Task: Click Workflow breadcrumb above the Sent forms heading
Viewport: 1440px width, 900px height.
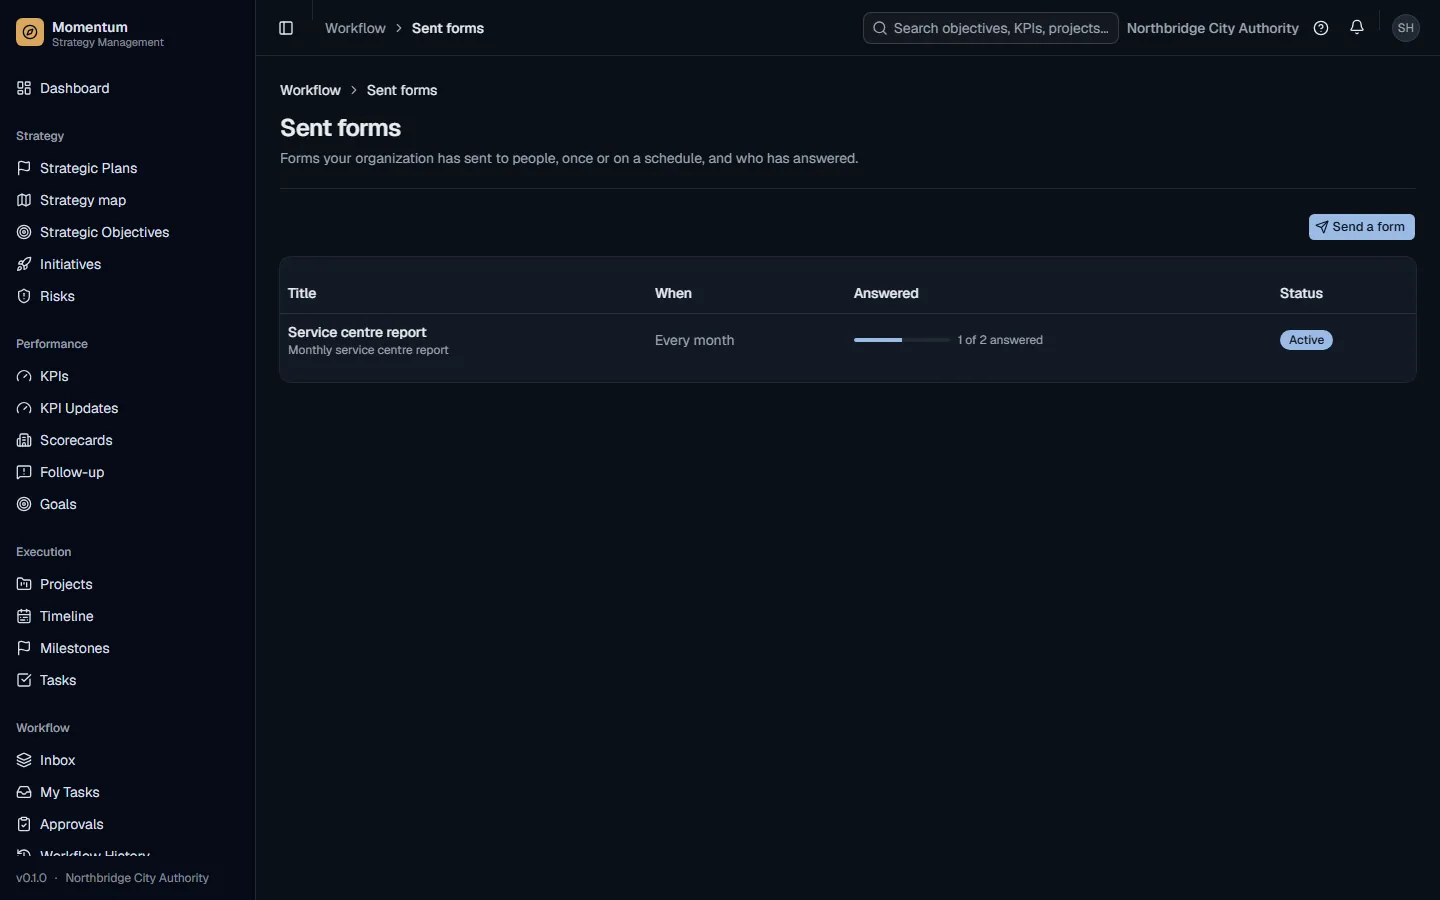Action: point(310,90)
